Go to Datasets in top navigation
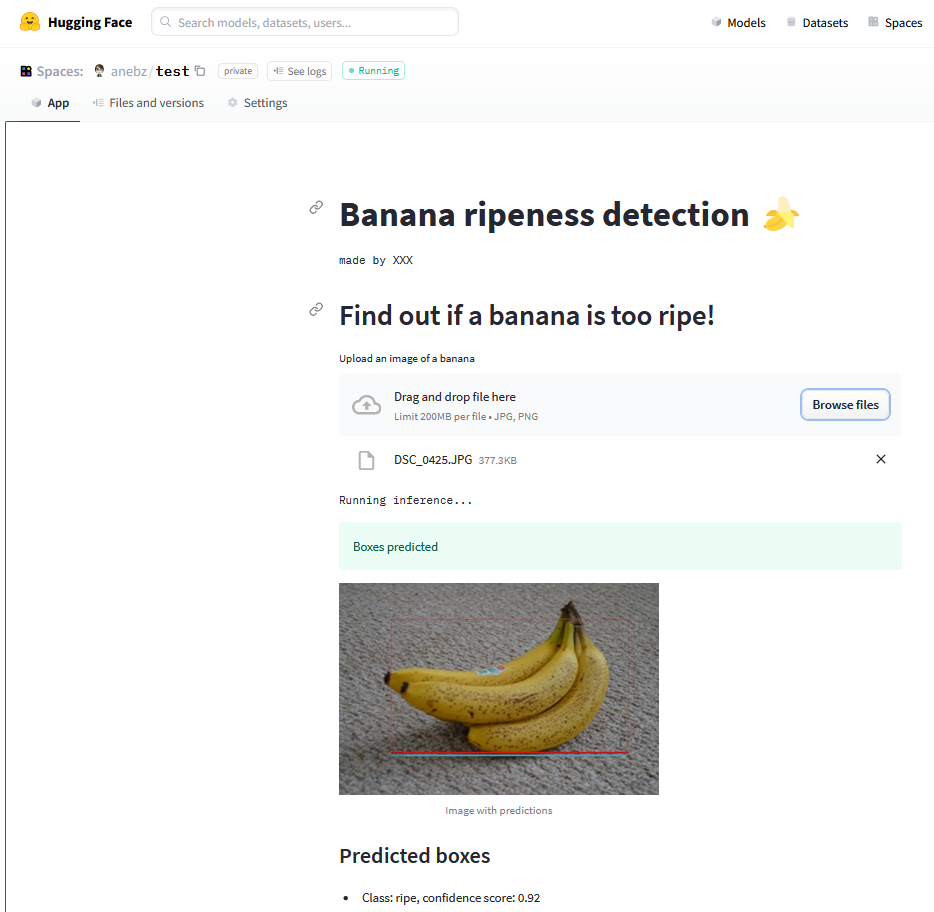The height and width of the screenshot is (912, 934). tap(817, 23)
